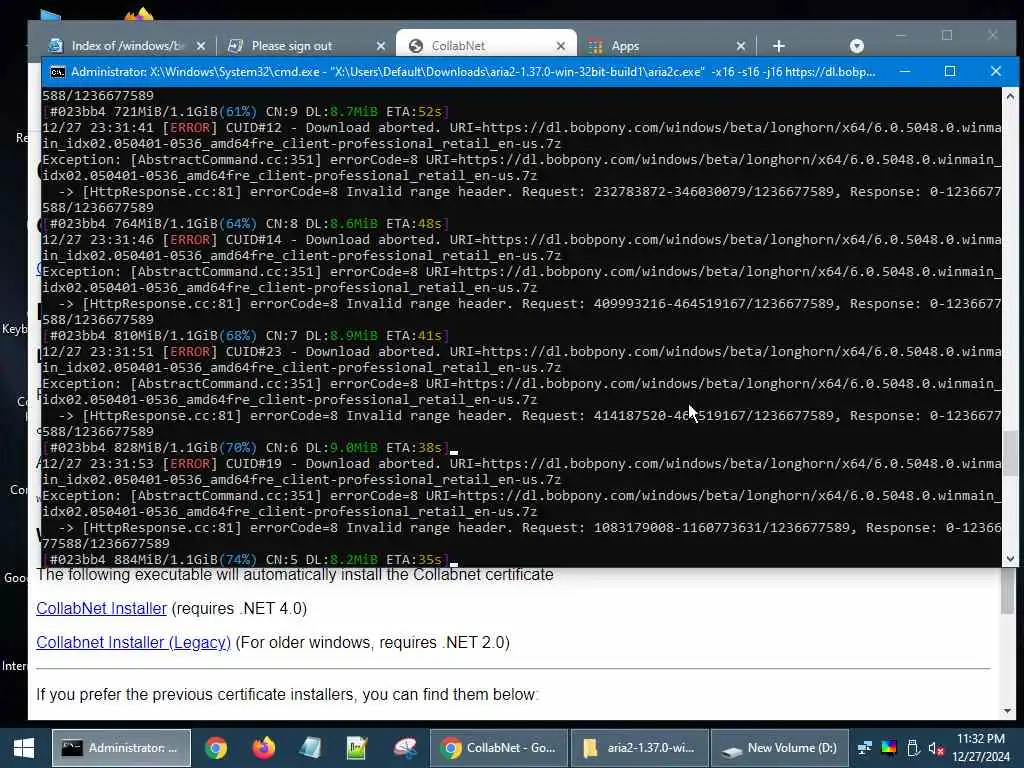Maximize the cmd.exe window

(950, 71)
